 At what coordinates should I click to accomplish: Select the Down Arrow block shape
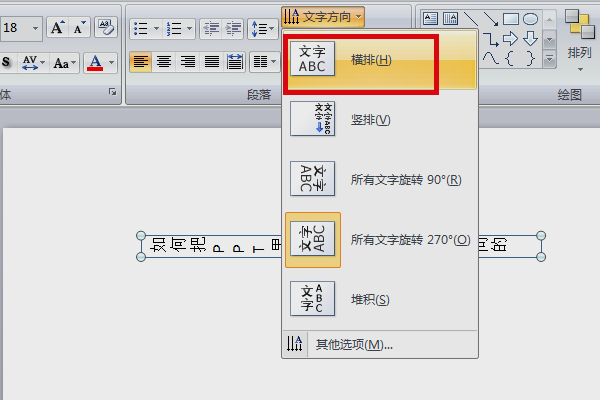coord(530,39)
